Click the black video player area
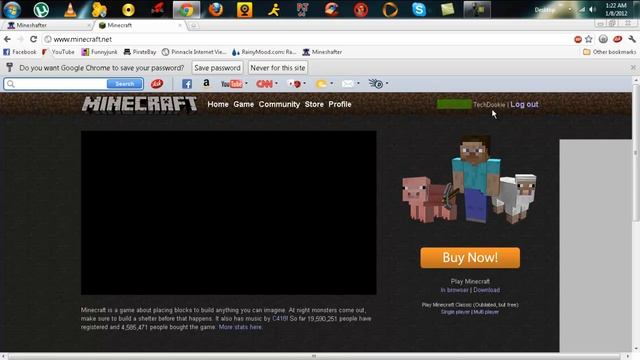Image resolution: width=640 pixels, height=360 pixels. 229,213
